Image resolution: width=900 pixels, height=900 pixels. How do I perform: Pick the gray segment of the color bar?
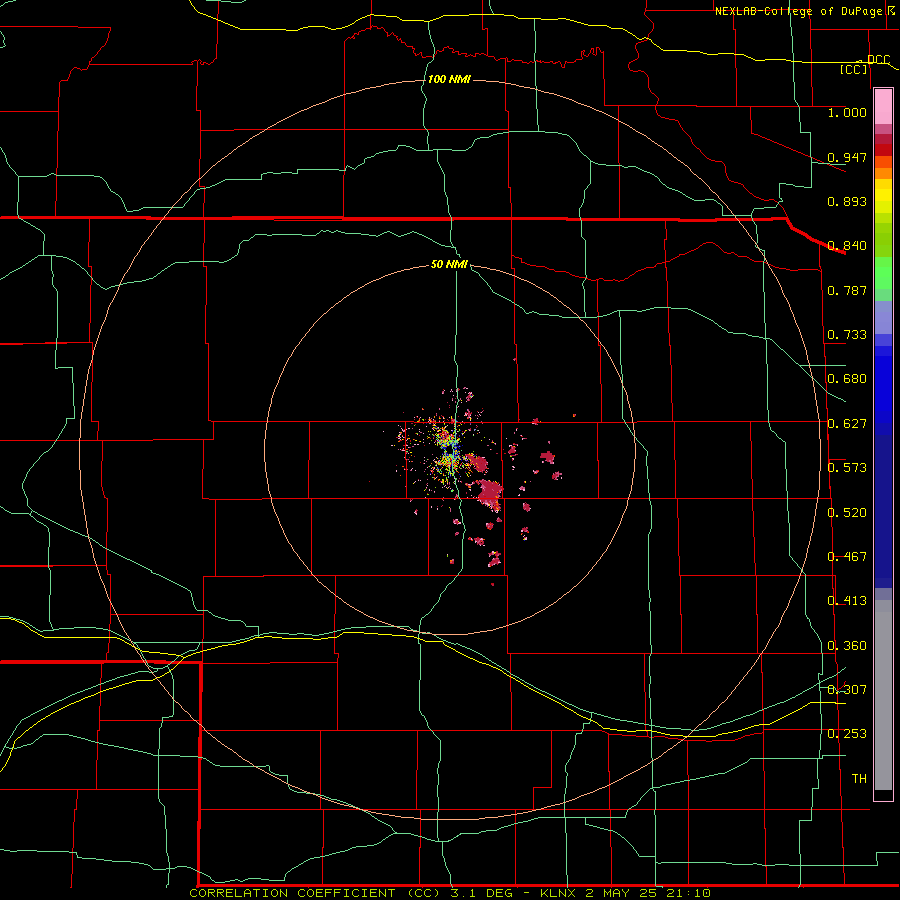[883, 695]
